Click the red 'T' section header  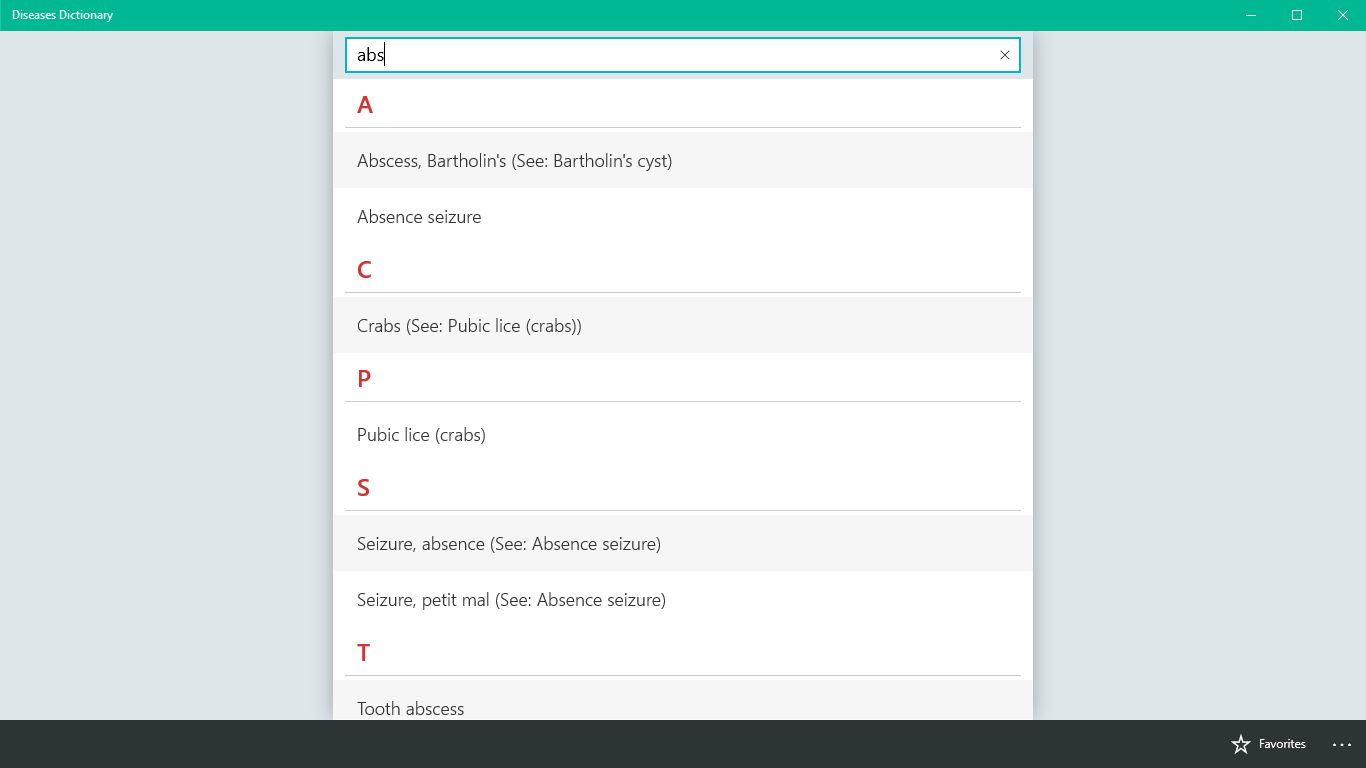click(363, 652)
